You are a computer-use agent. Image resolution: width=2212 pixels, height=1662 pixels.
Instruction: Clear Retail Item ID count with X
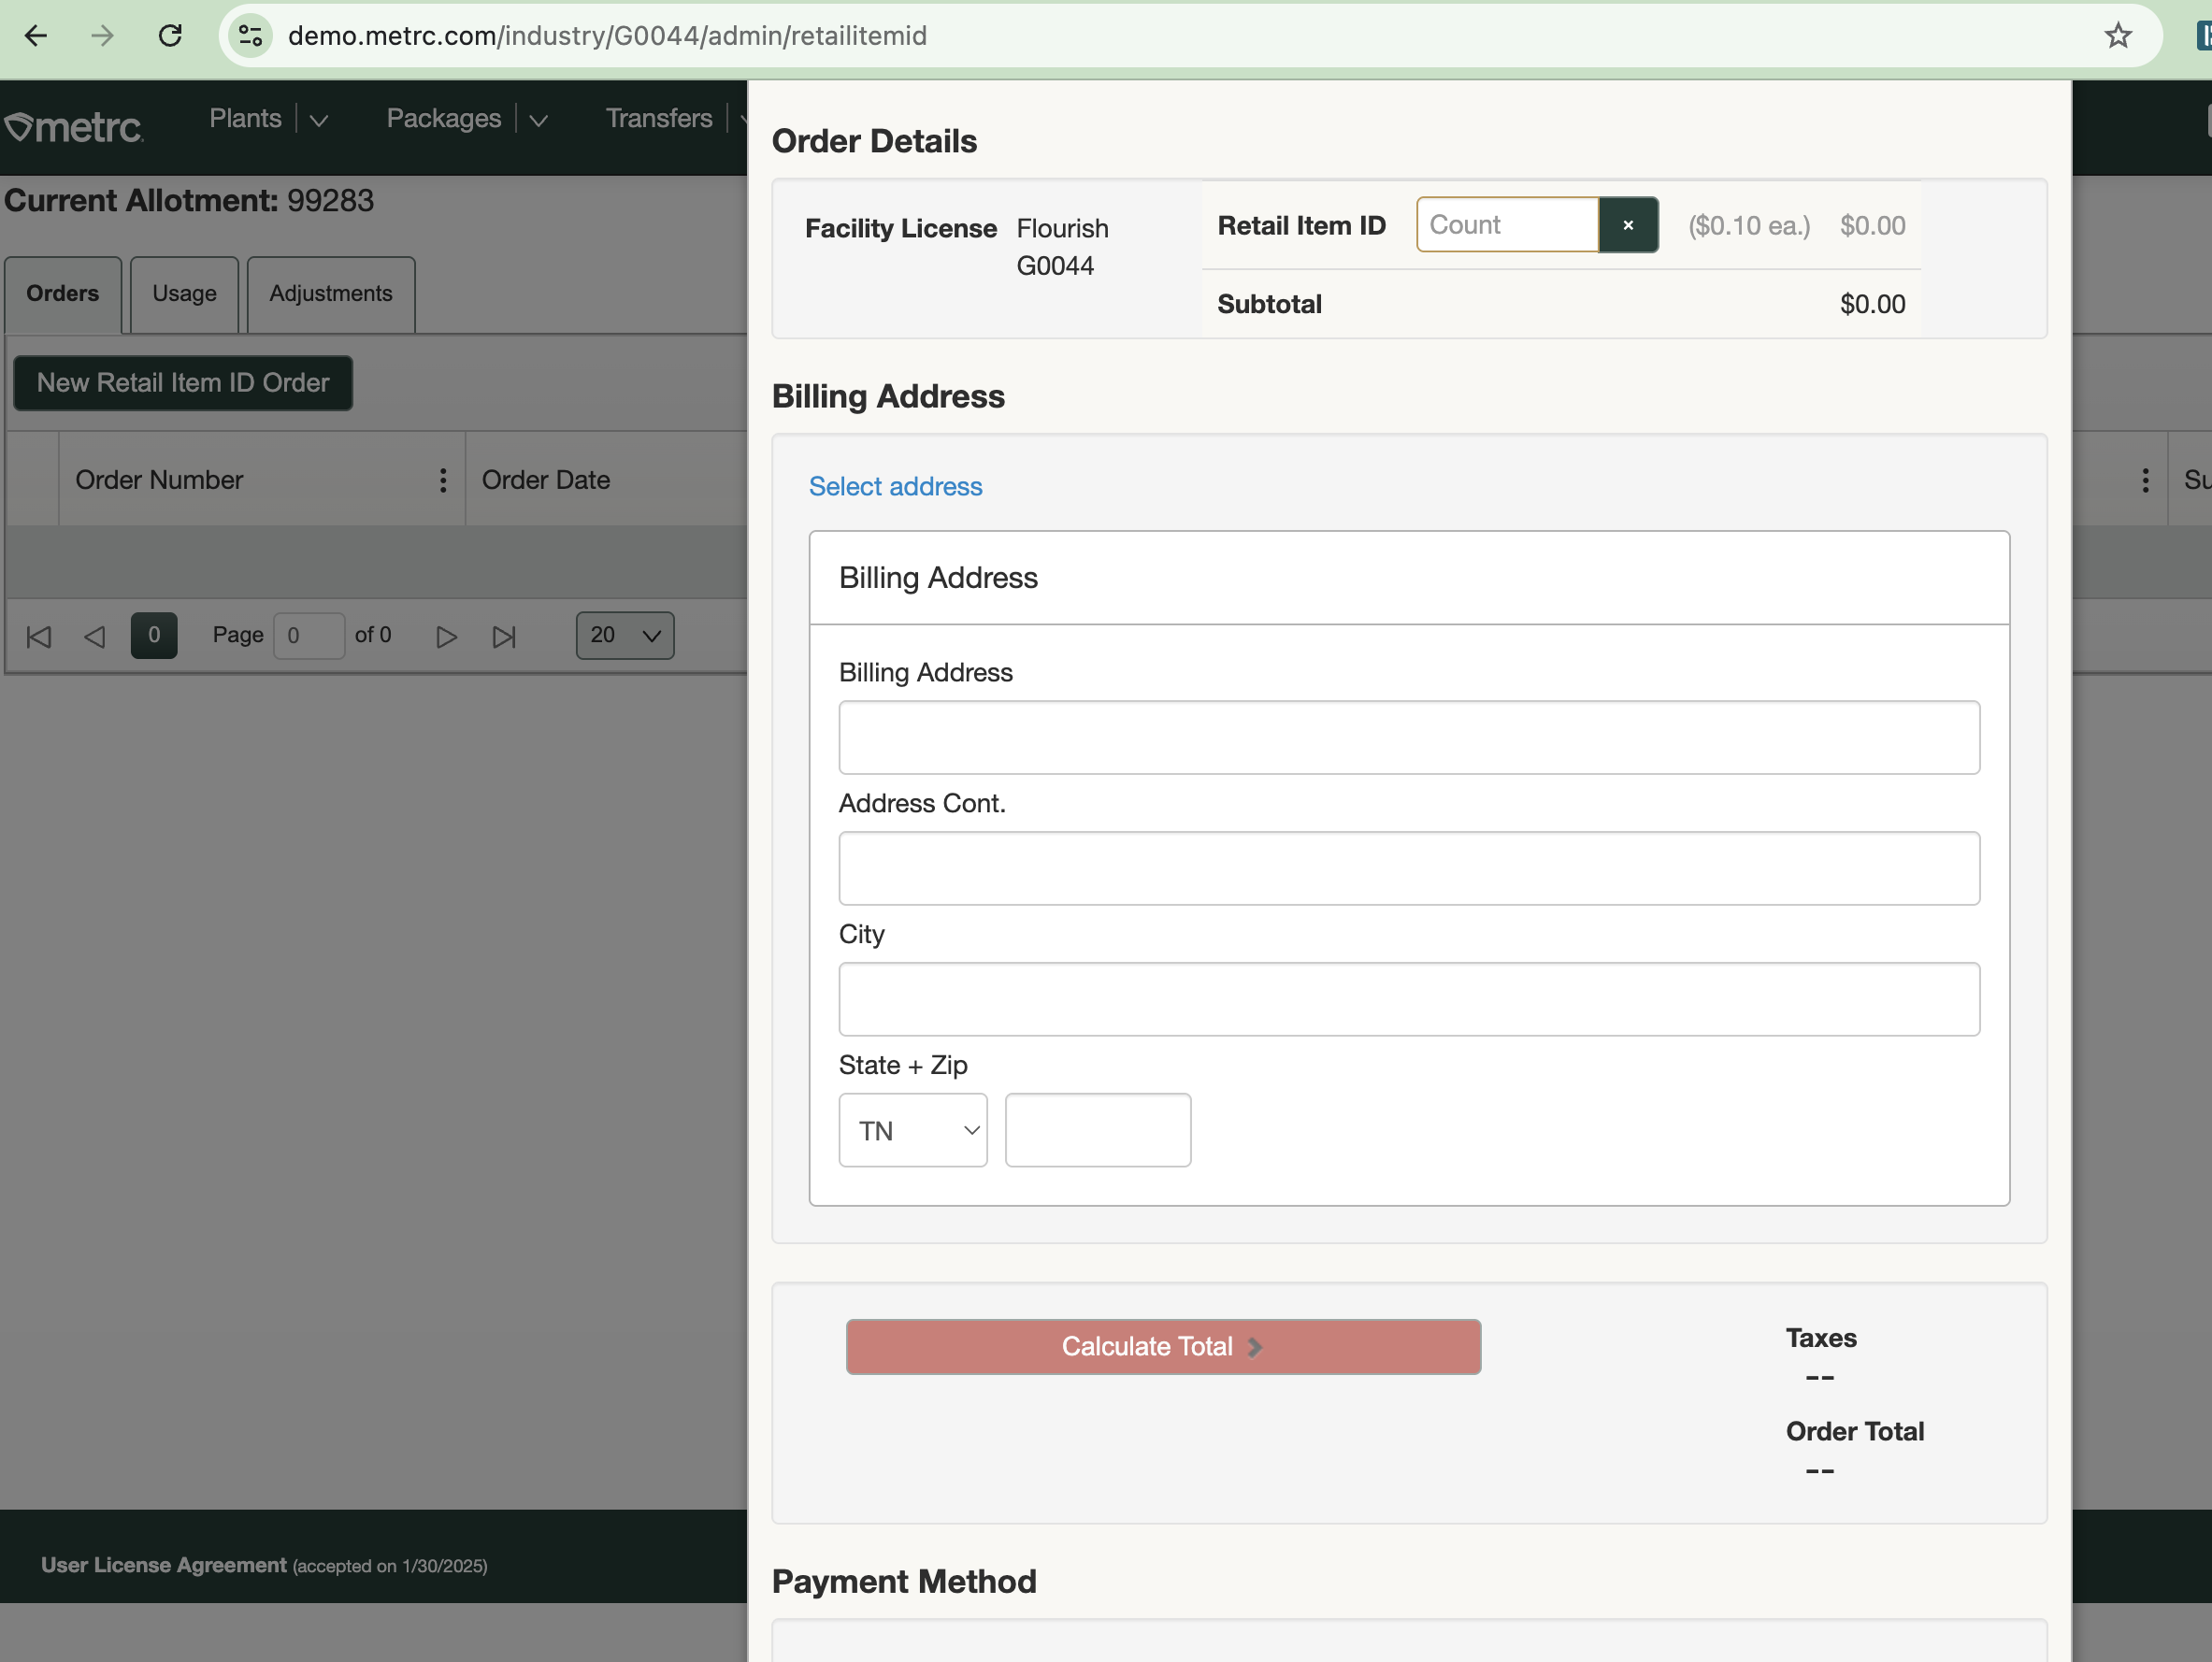1627,225
